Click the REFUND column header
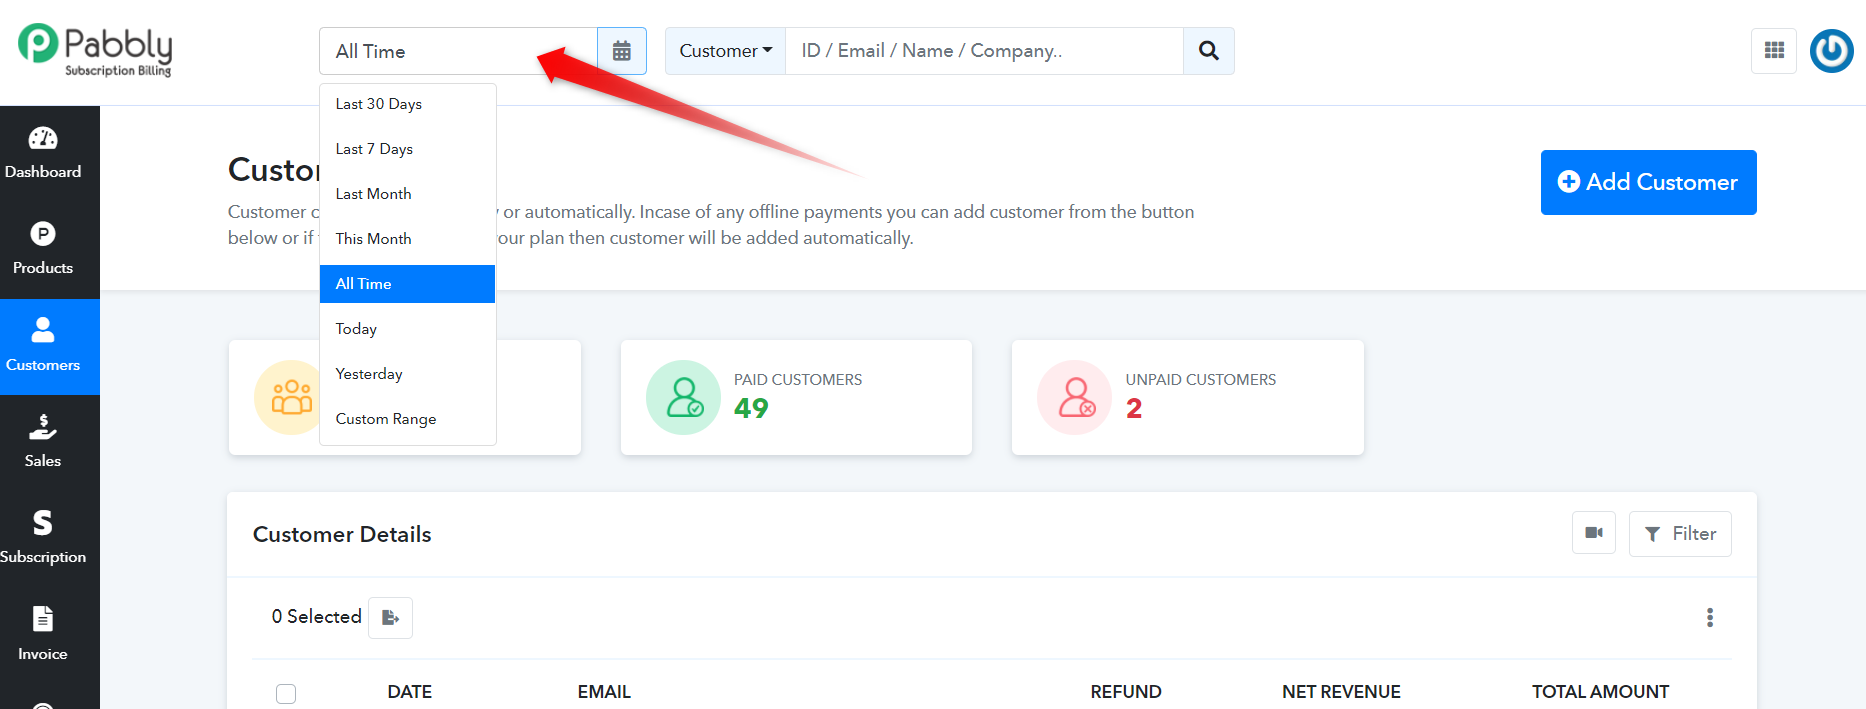The image size is (1866, 709). tap(1126, 692)
